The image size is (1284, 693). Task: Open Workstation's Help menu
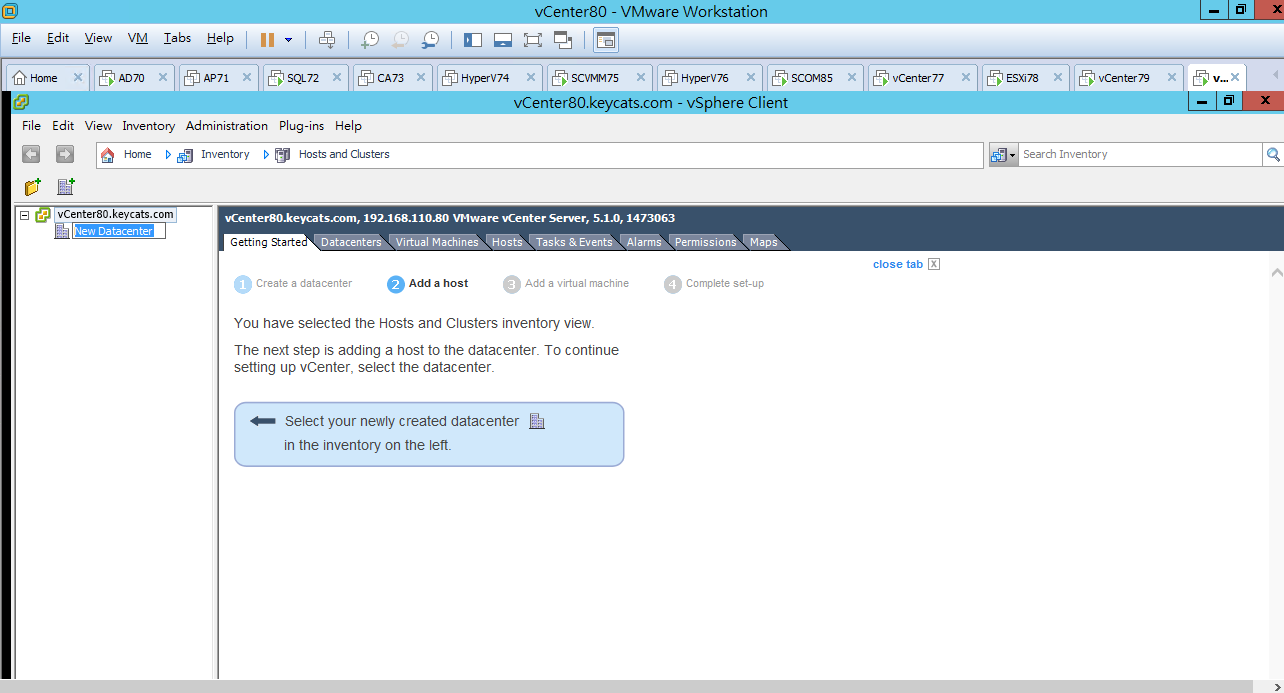[220, 38]
